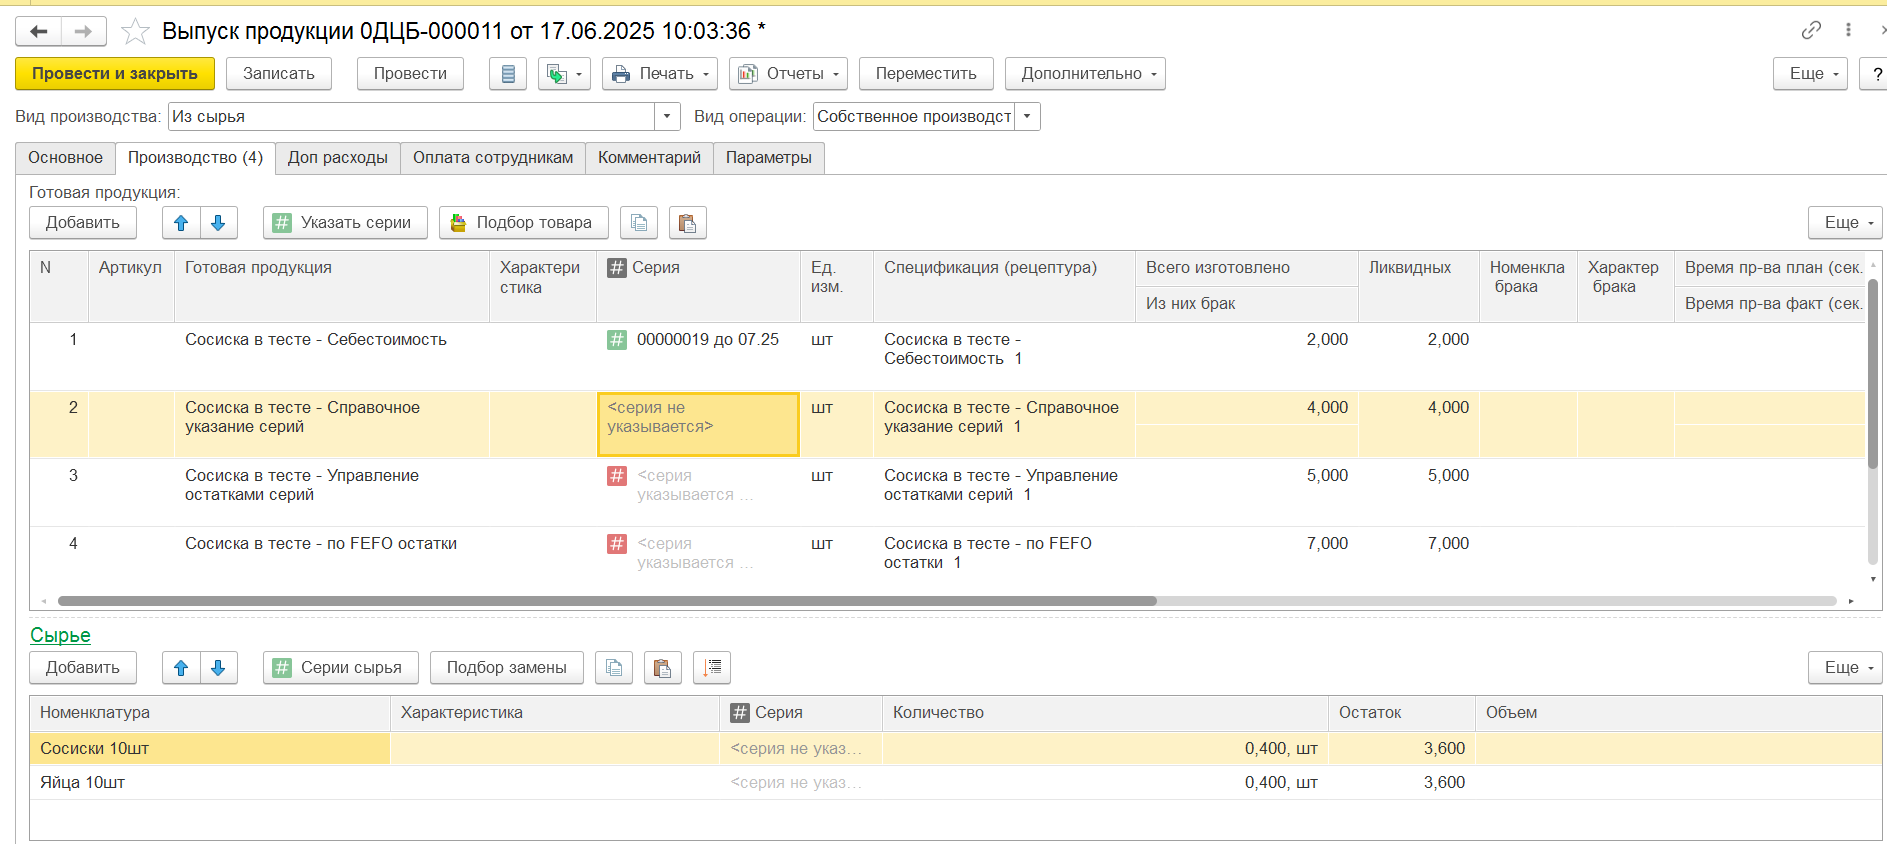Expand the Вид производства dropdown
1887x844 pixels.
point(667,117)
